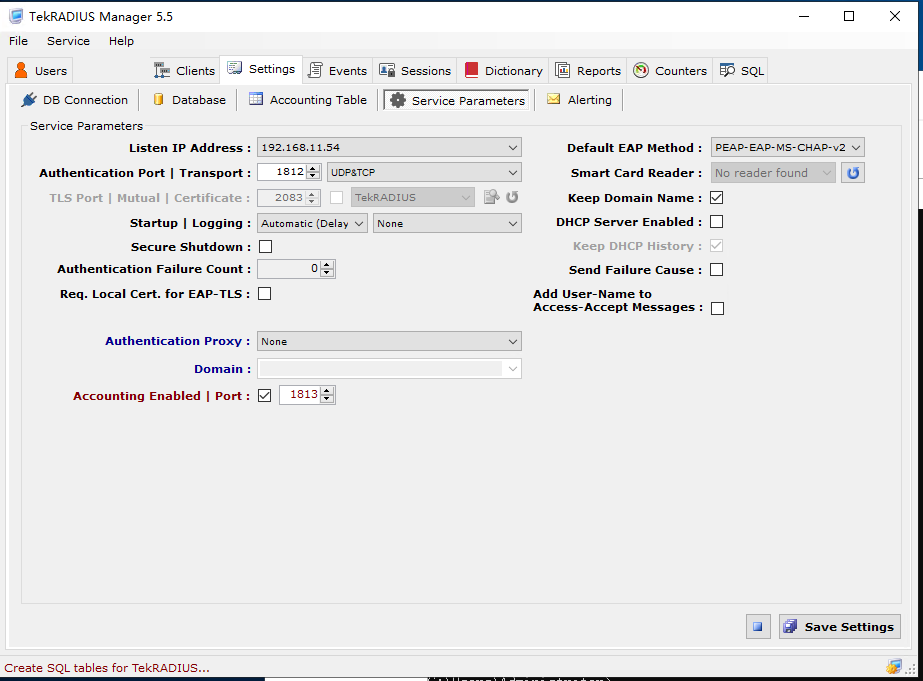Go to the Sessions tab
The height and width of the screenshot is (681, 923).
coord(415,71)
